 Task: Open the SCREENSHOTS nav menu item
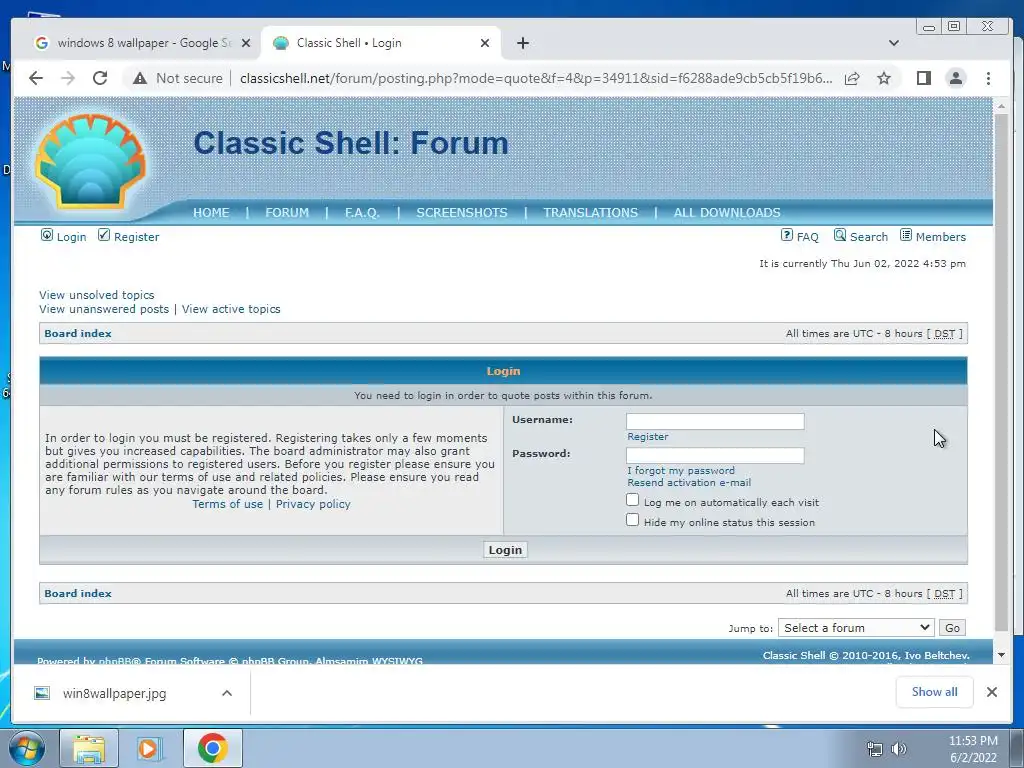tap(462, 213)
